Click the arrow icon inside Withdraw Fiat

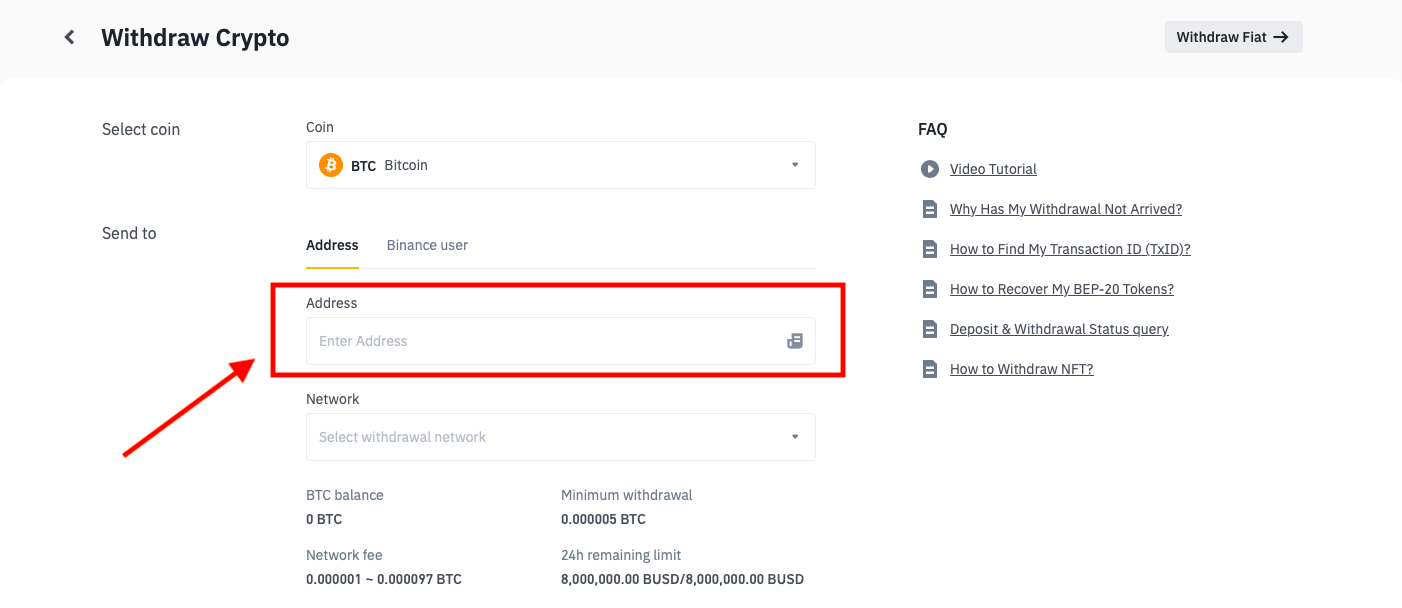point(1282,36)
